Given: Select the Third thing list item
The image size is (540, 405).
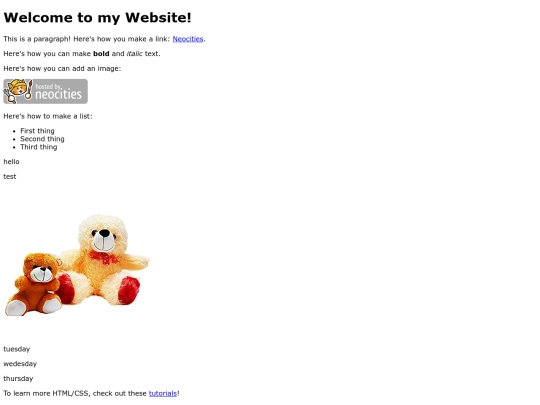Looking at the screenshot, I should (39, 147).
